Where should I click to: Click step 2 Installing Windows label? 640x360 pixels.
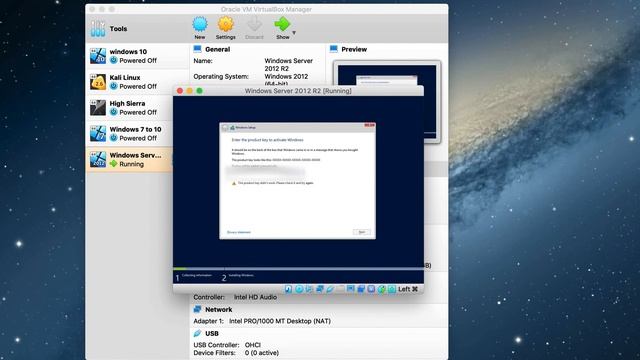point(241,276)
